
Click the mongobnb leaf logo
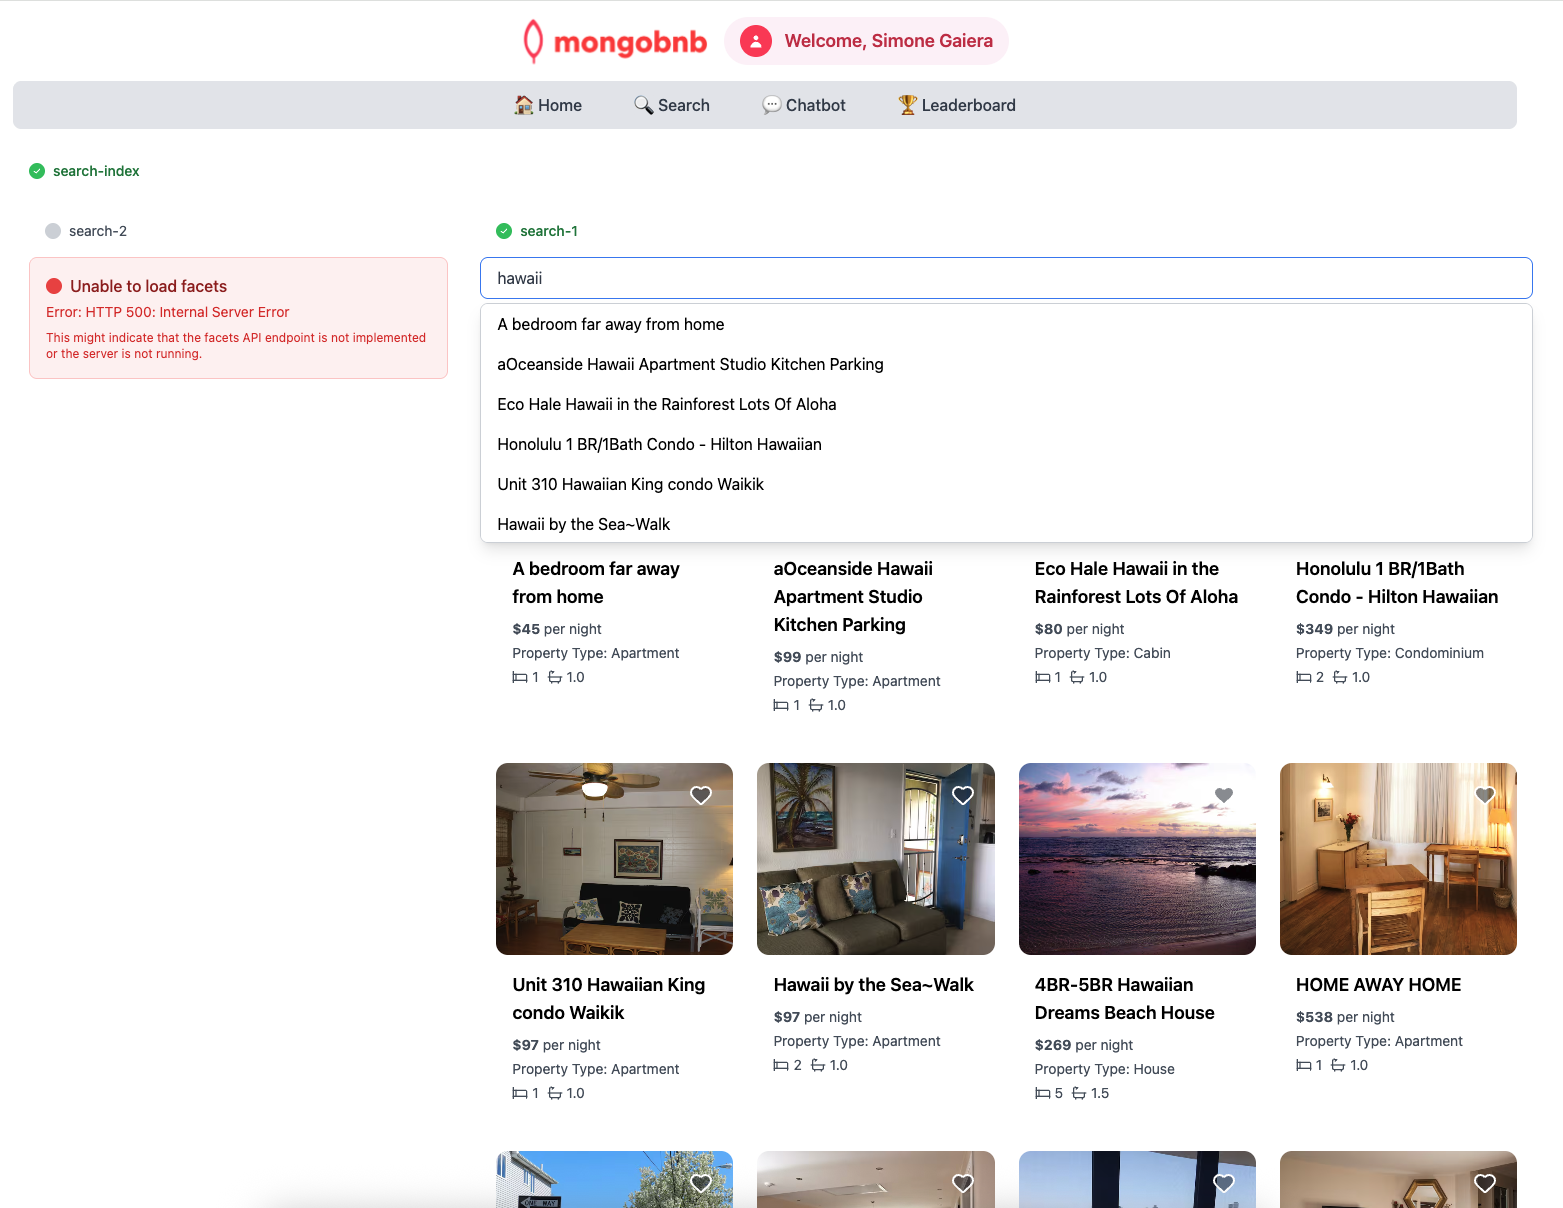coord(533,41)
